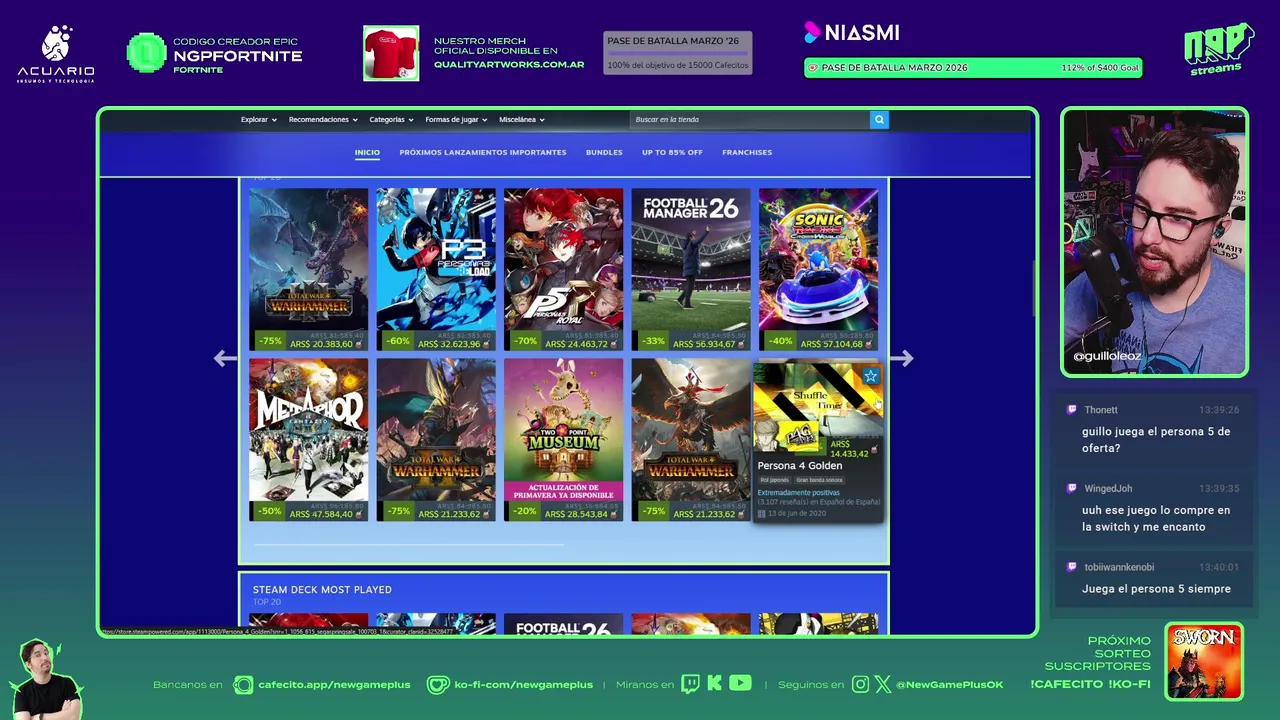The height and width of the screenshot is (720, 1280).
Task: Click the streamer webcam feed
Action: [x=1154, y=242]
